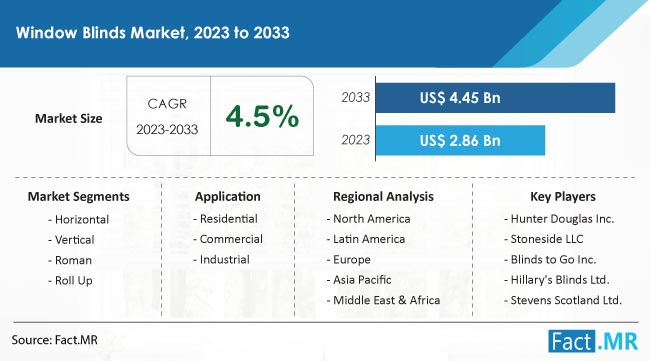Click the 2023 bar showing US$ 2.86 Bn
This screenshot has width=650, height=361.
coord(460,141)
